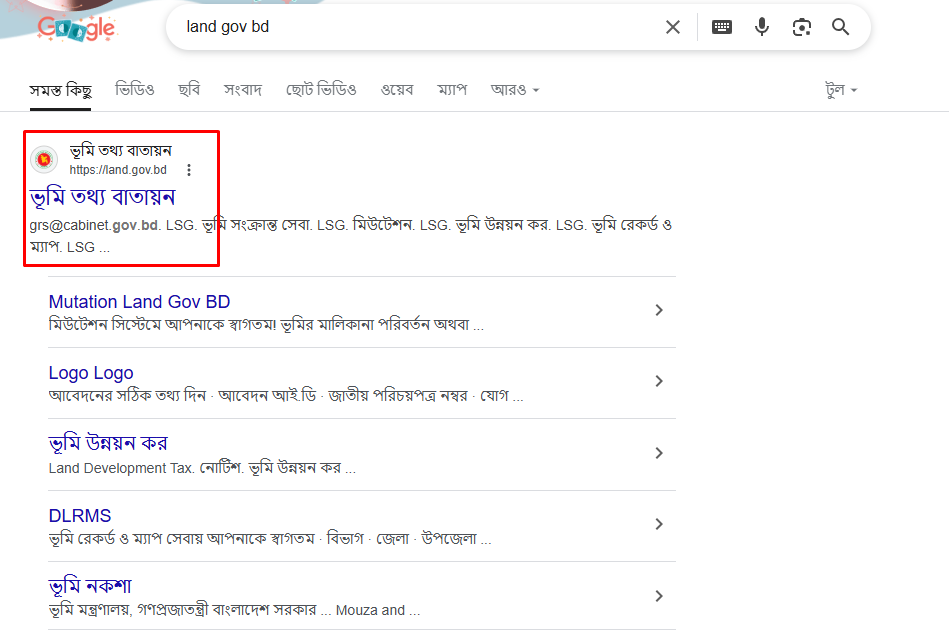Clear the search box with the X icon
This screenshot has width=949, height=642.
[672, 27]
